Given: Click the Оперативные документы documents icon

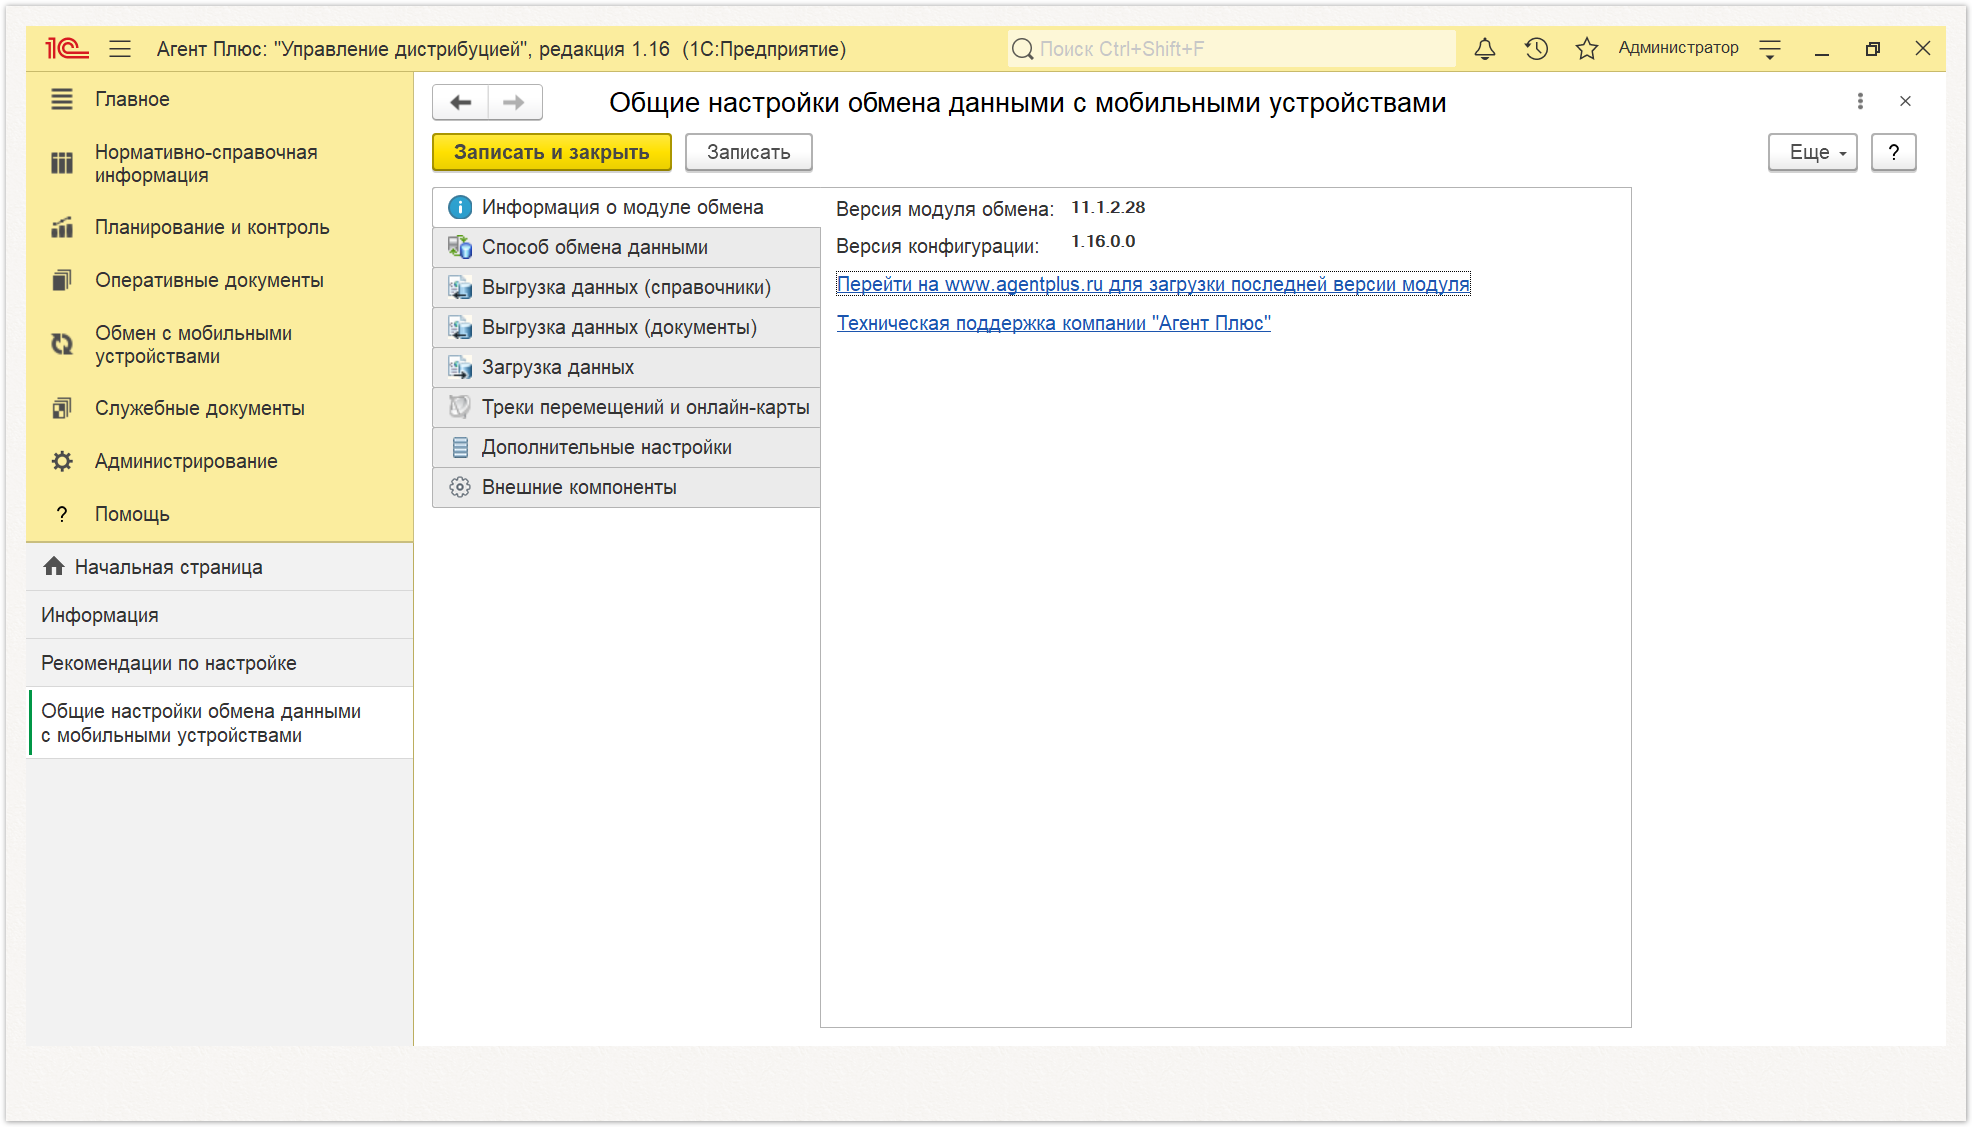Looking at the screenshot, I should click(62, 280).
